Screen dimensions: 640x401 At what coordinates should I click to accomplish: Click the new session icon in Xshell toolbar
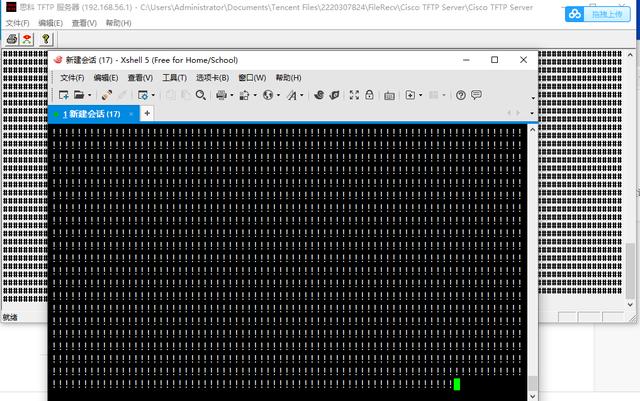tap(64, 95)
